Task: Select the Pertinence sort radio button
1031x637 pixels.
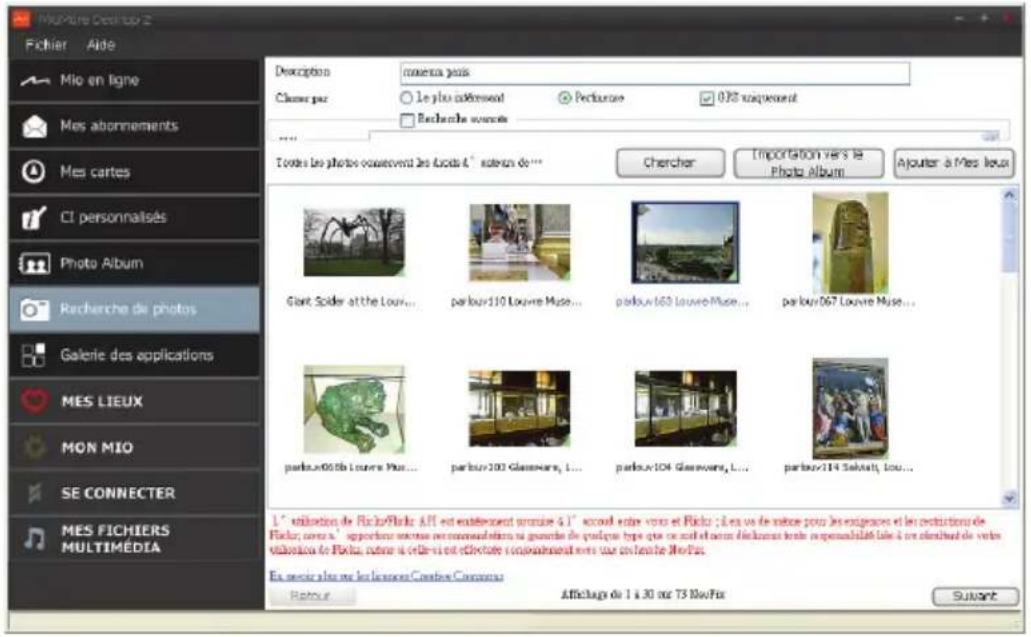Action: [564, 98]
